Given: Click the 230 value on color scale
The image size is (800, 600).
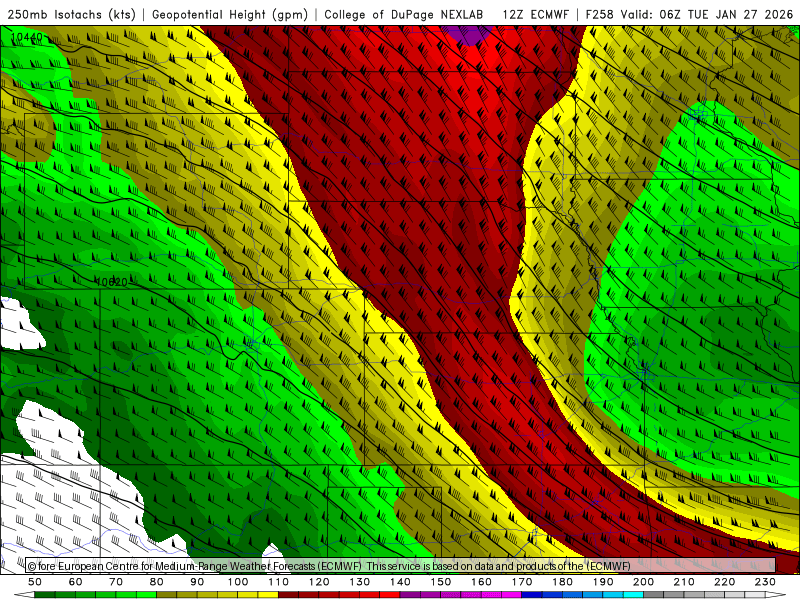Looking at the screenshot, I should pos(765,582).
